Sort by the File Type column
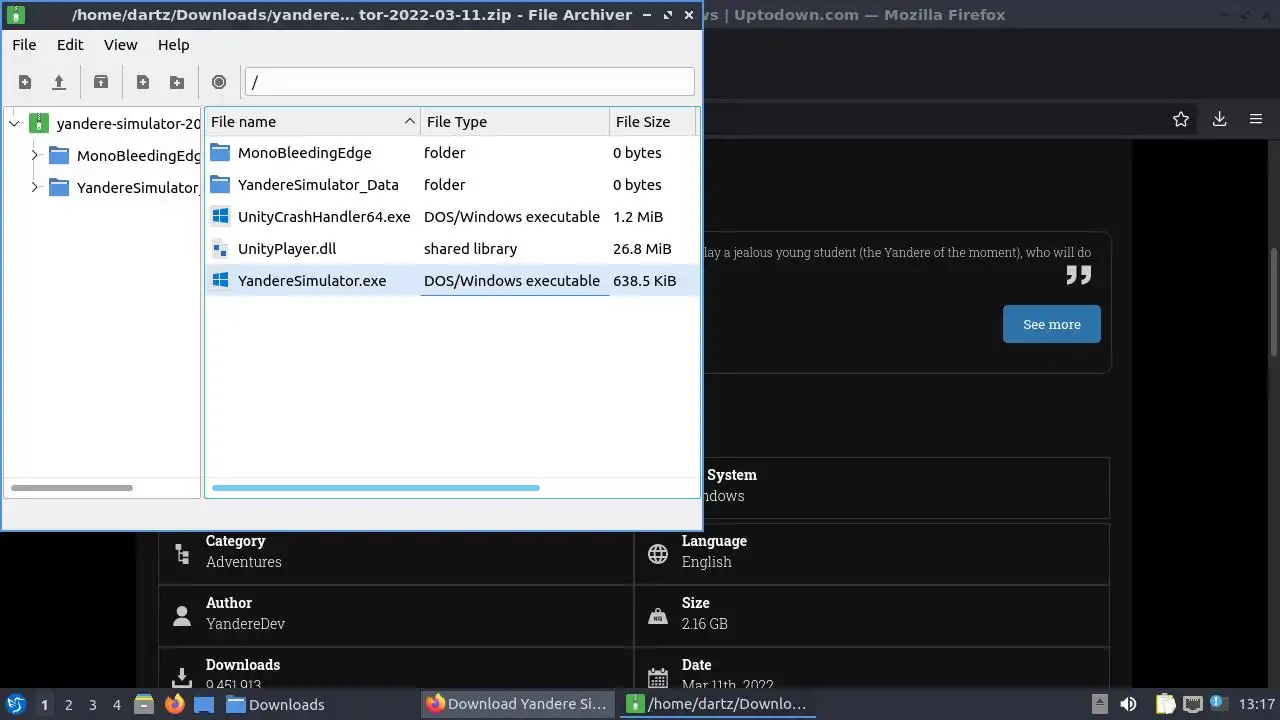 click(515, 122)
